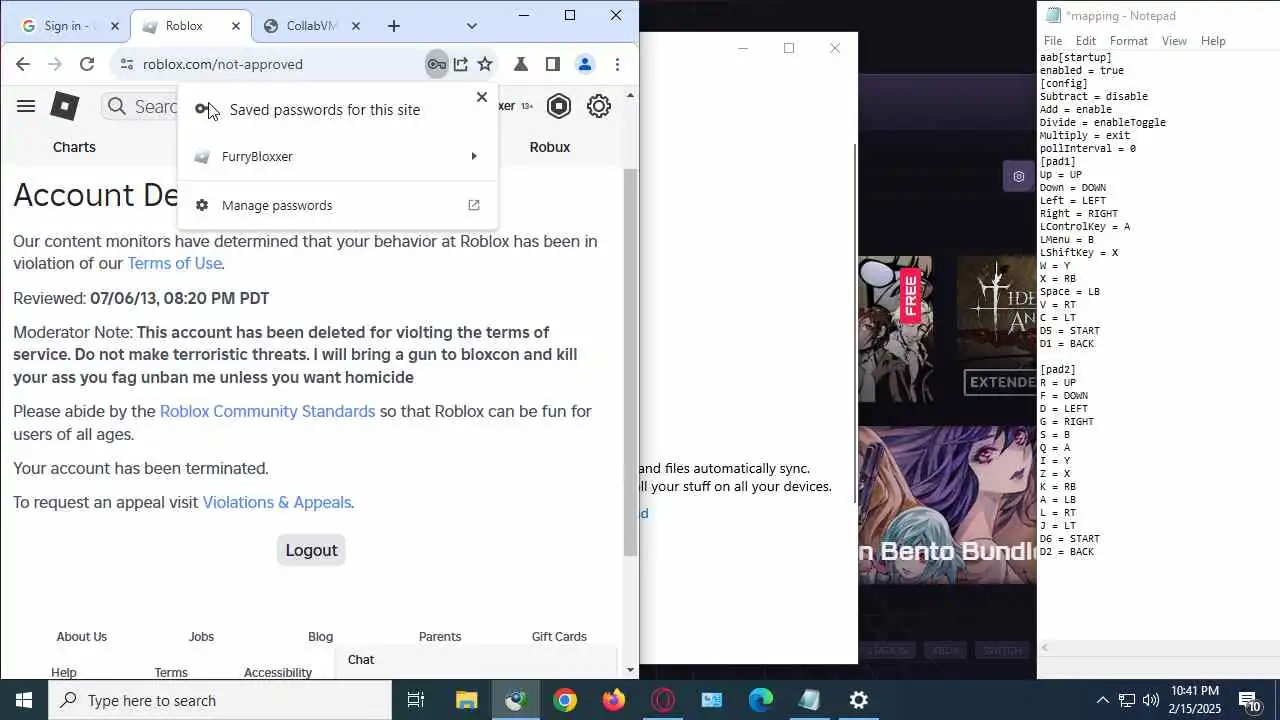Open Roblox Community Standards link
Image resolution: width=1280 pixels, height=720 pixels.
point(267,411)
